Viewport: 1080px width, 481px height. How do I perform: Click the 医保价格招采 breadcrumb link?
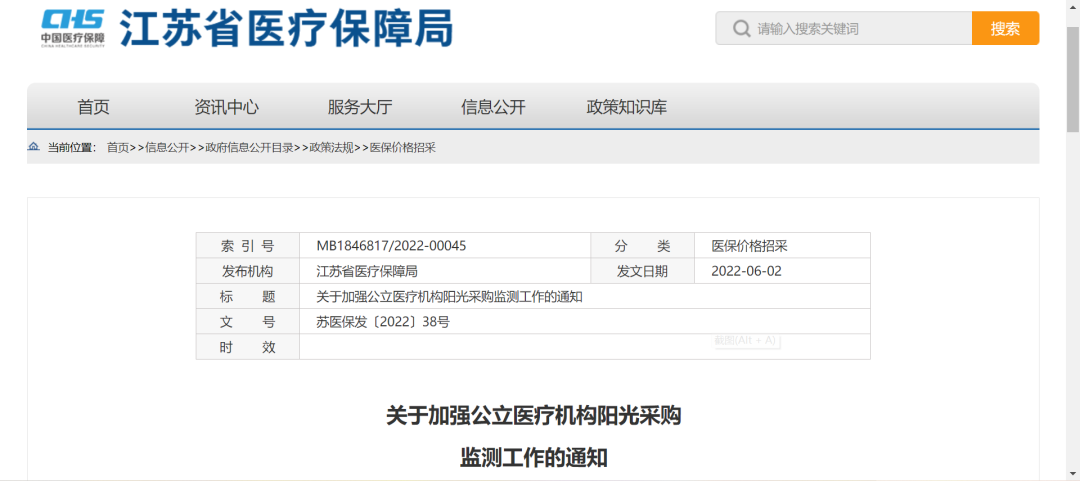click(x=403, y=148)
